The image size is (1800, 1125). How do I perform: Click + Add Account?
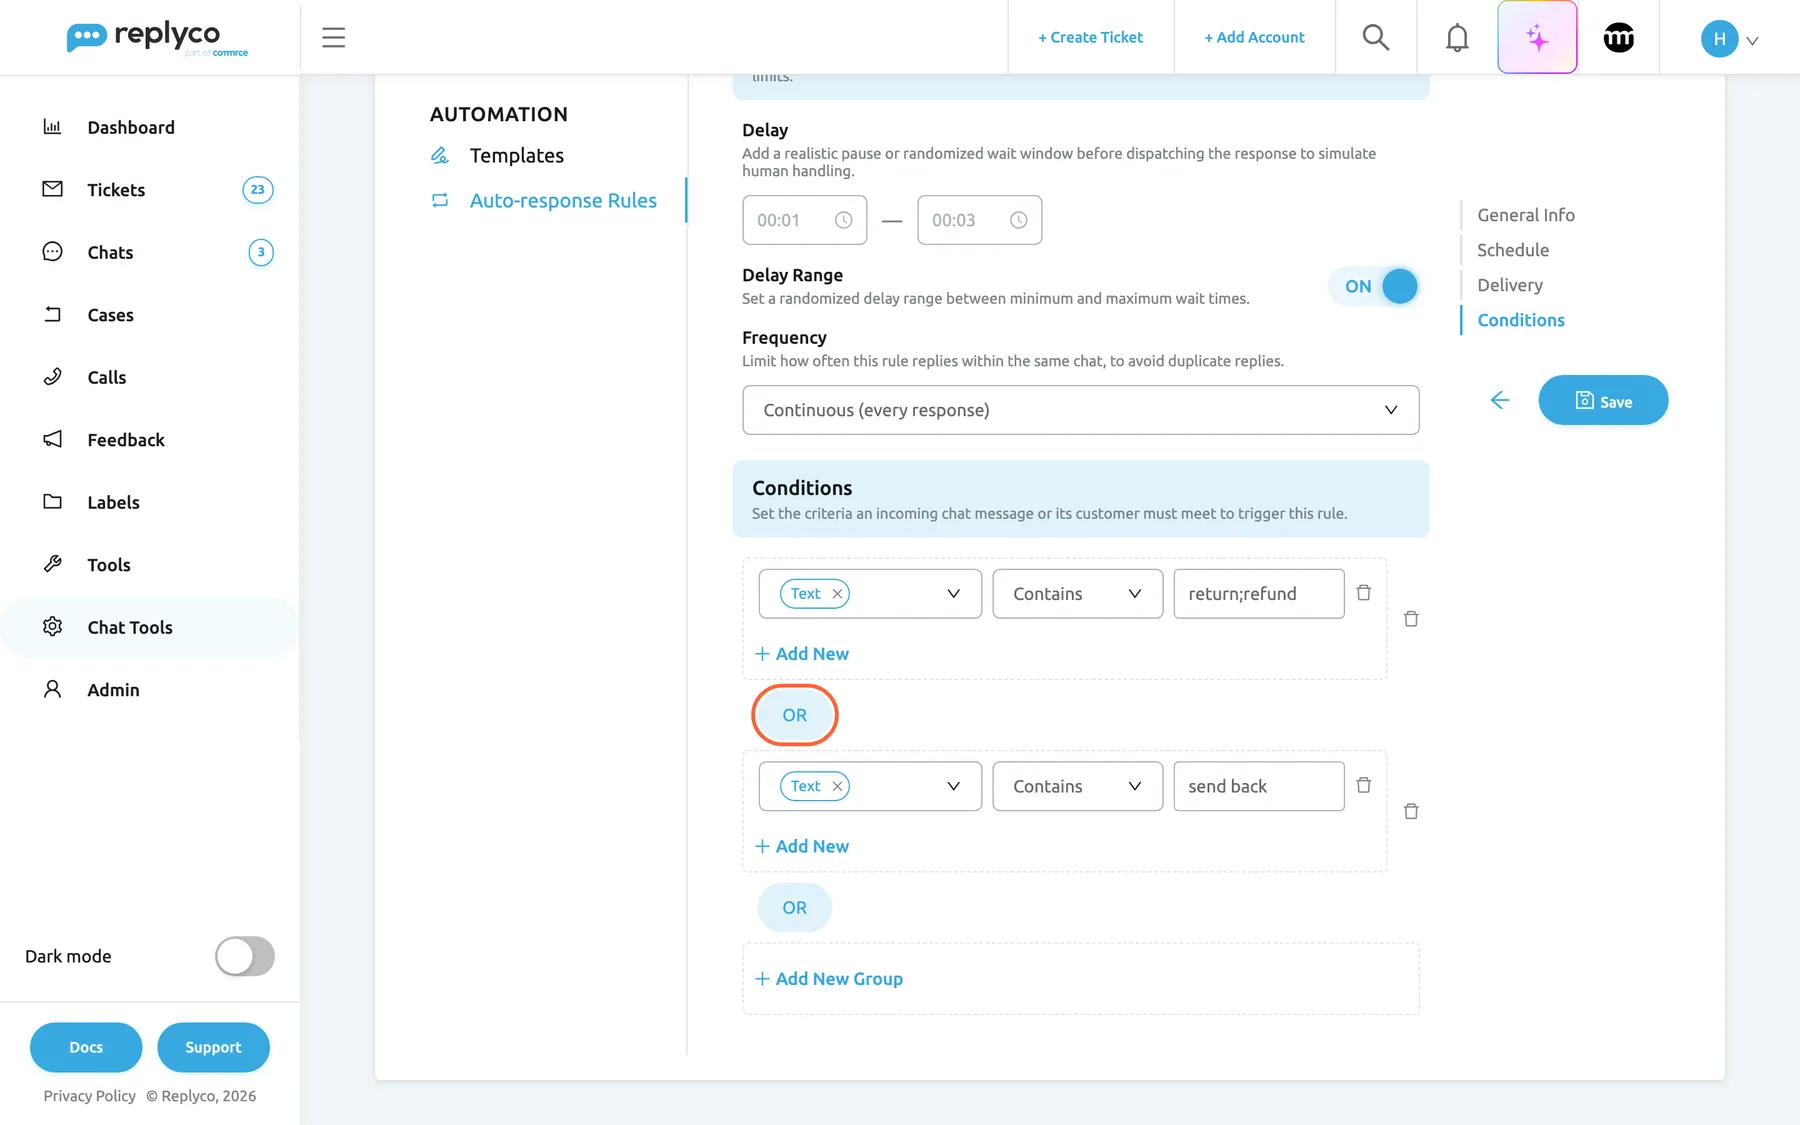[x=1254, y=37]
